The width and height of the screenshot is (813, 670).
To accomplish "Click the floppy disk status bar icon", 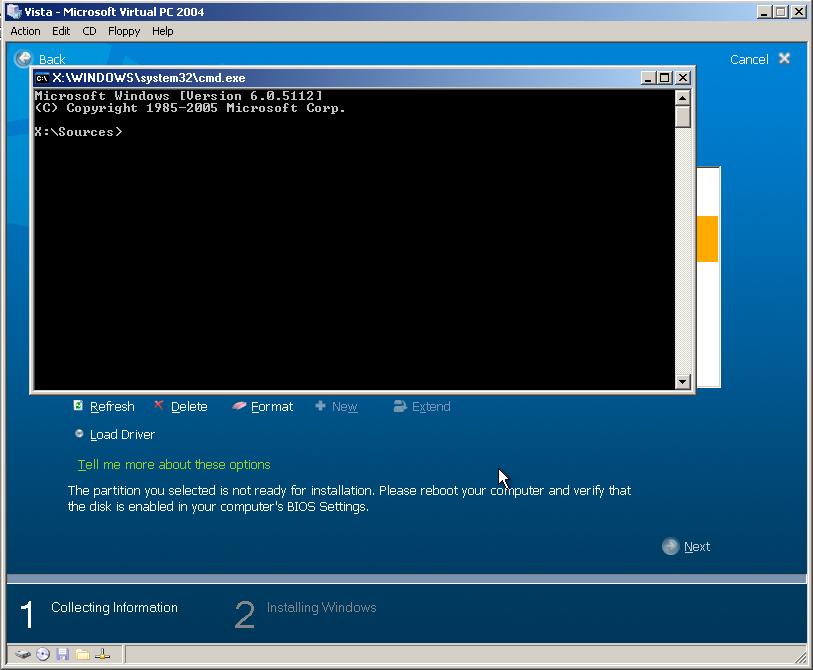I will (x=63, y=654).
